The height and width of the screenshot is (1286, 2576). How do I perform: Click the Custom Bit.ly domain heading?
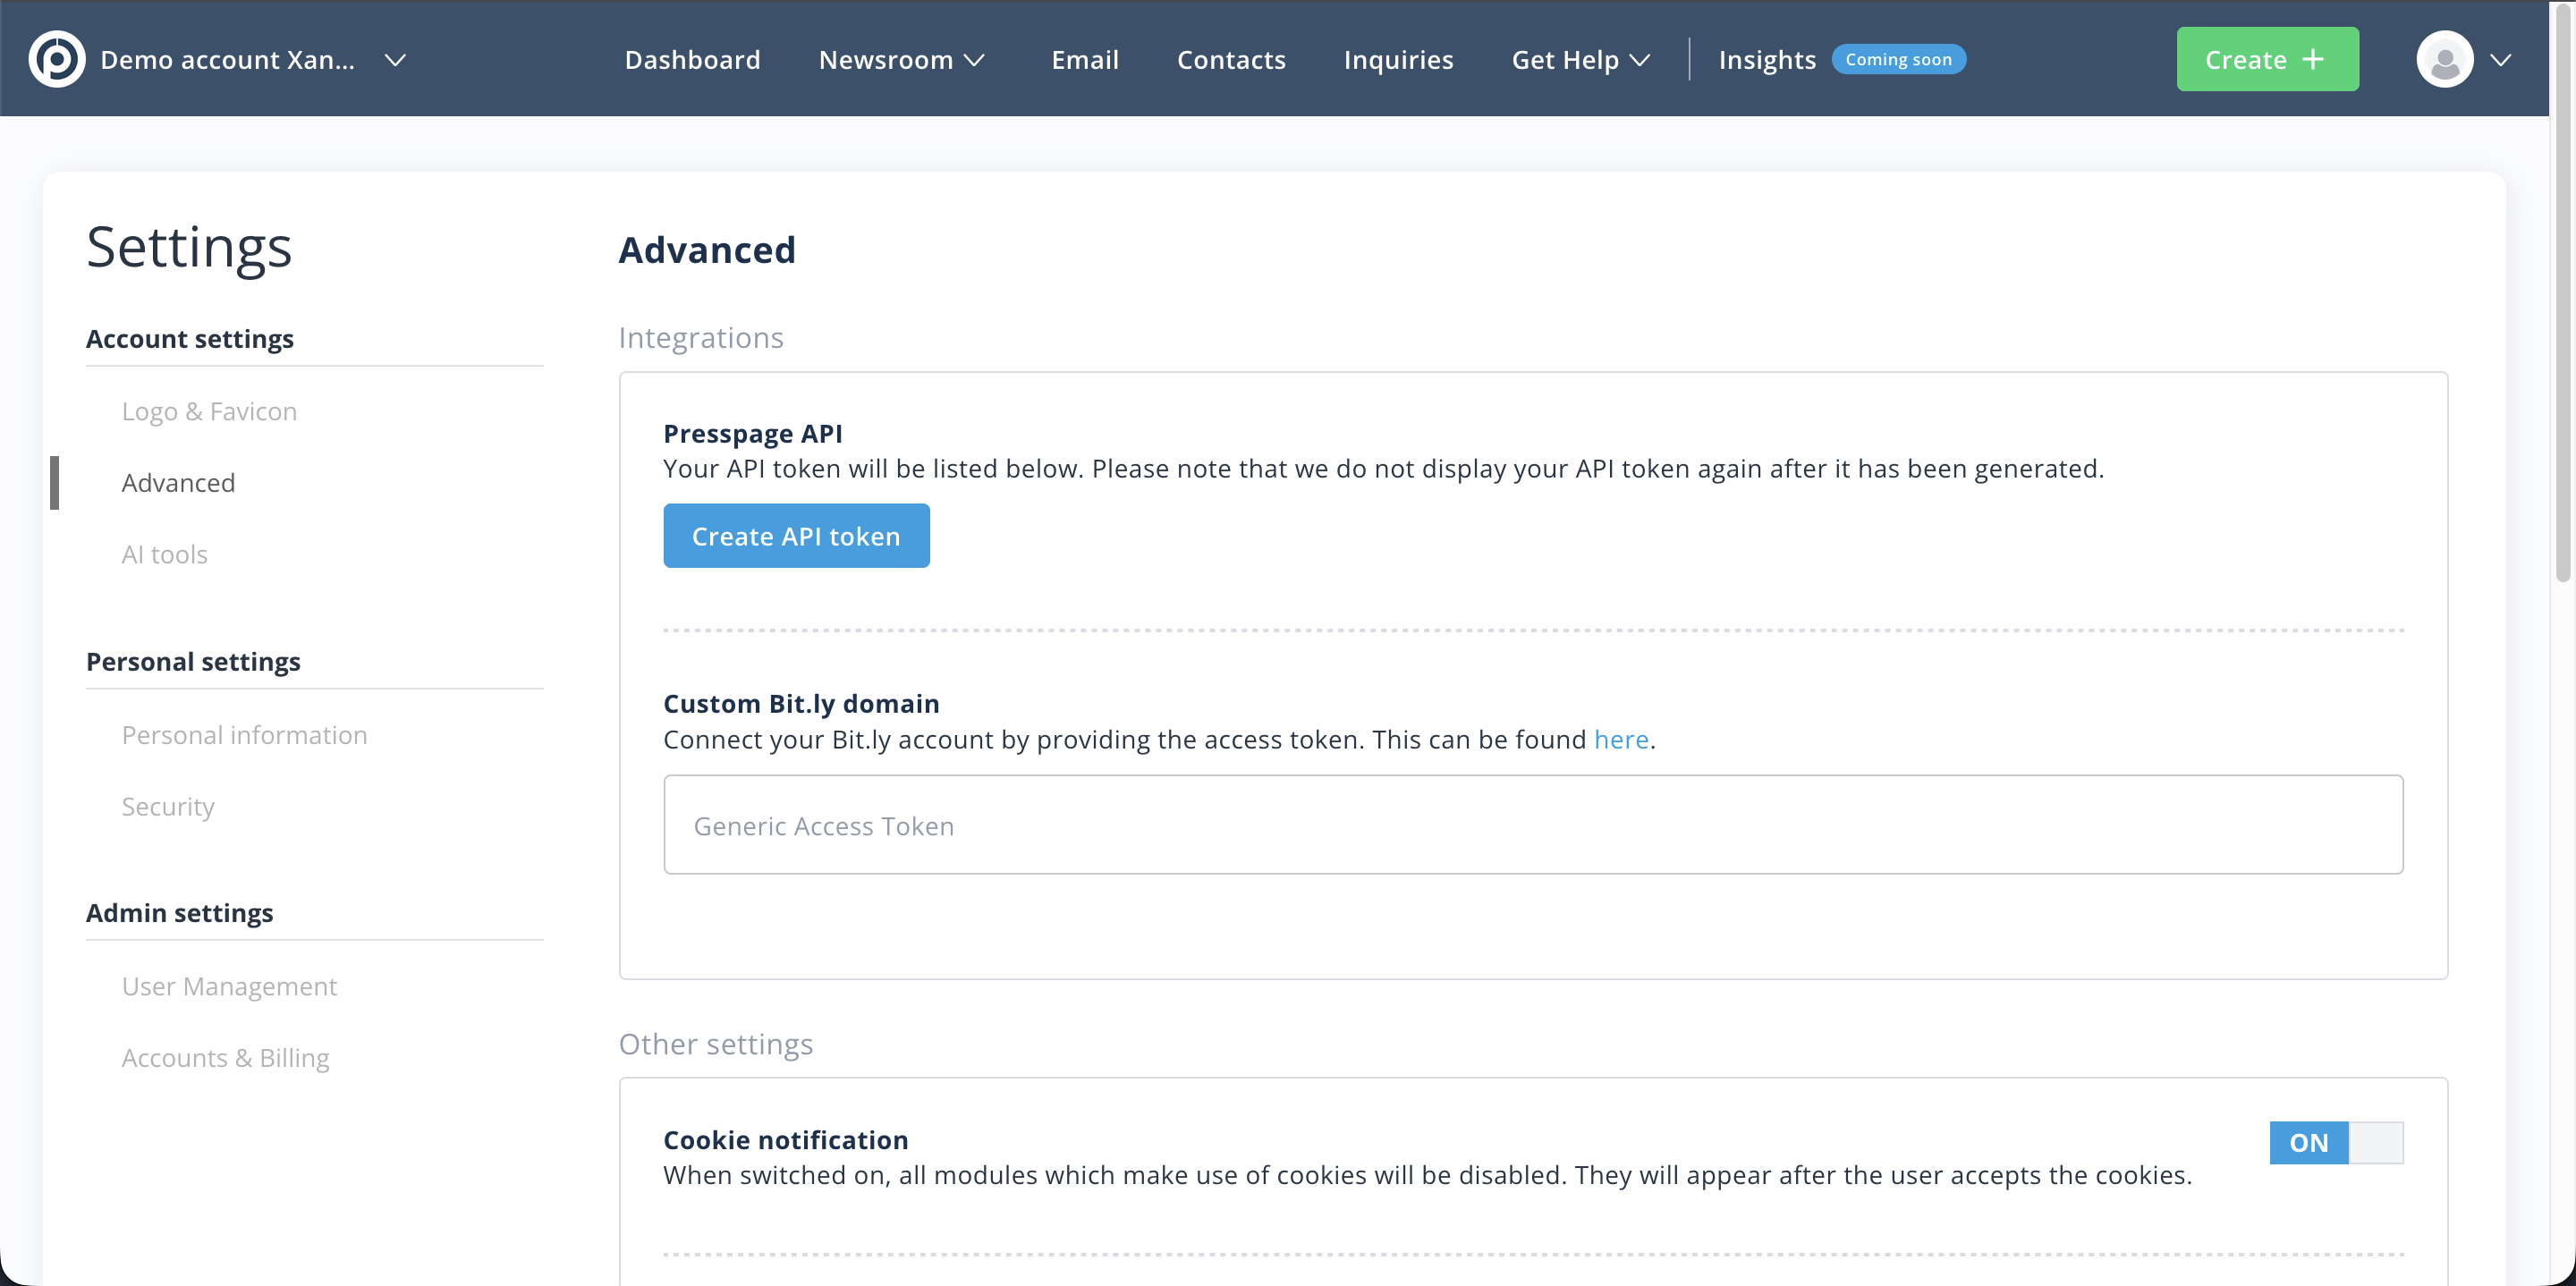tap(801, 703)
